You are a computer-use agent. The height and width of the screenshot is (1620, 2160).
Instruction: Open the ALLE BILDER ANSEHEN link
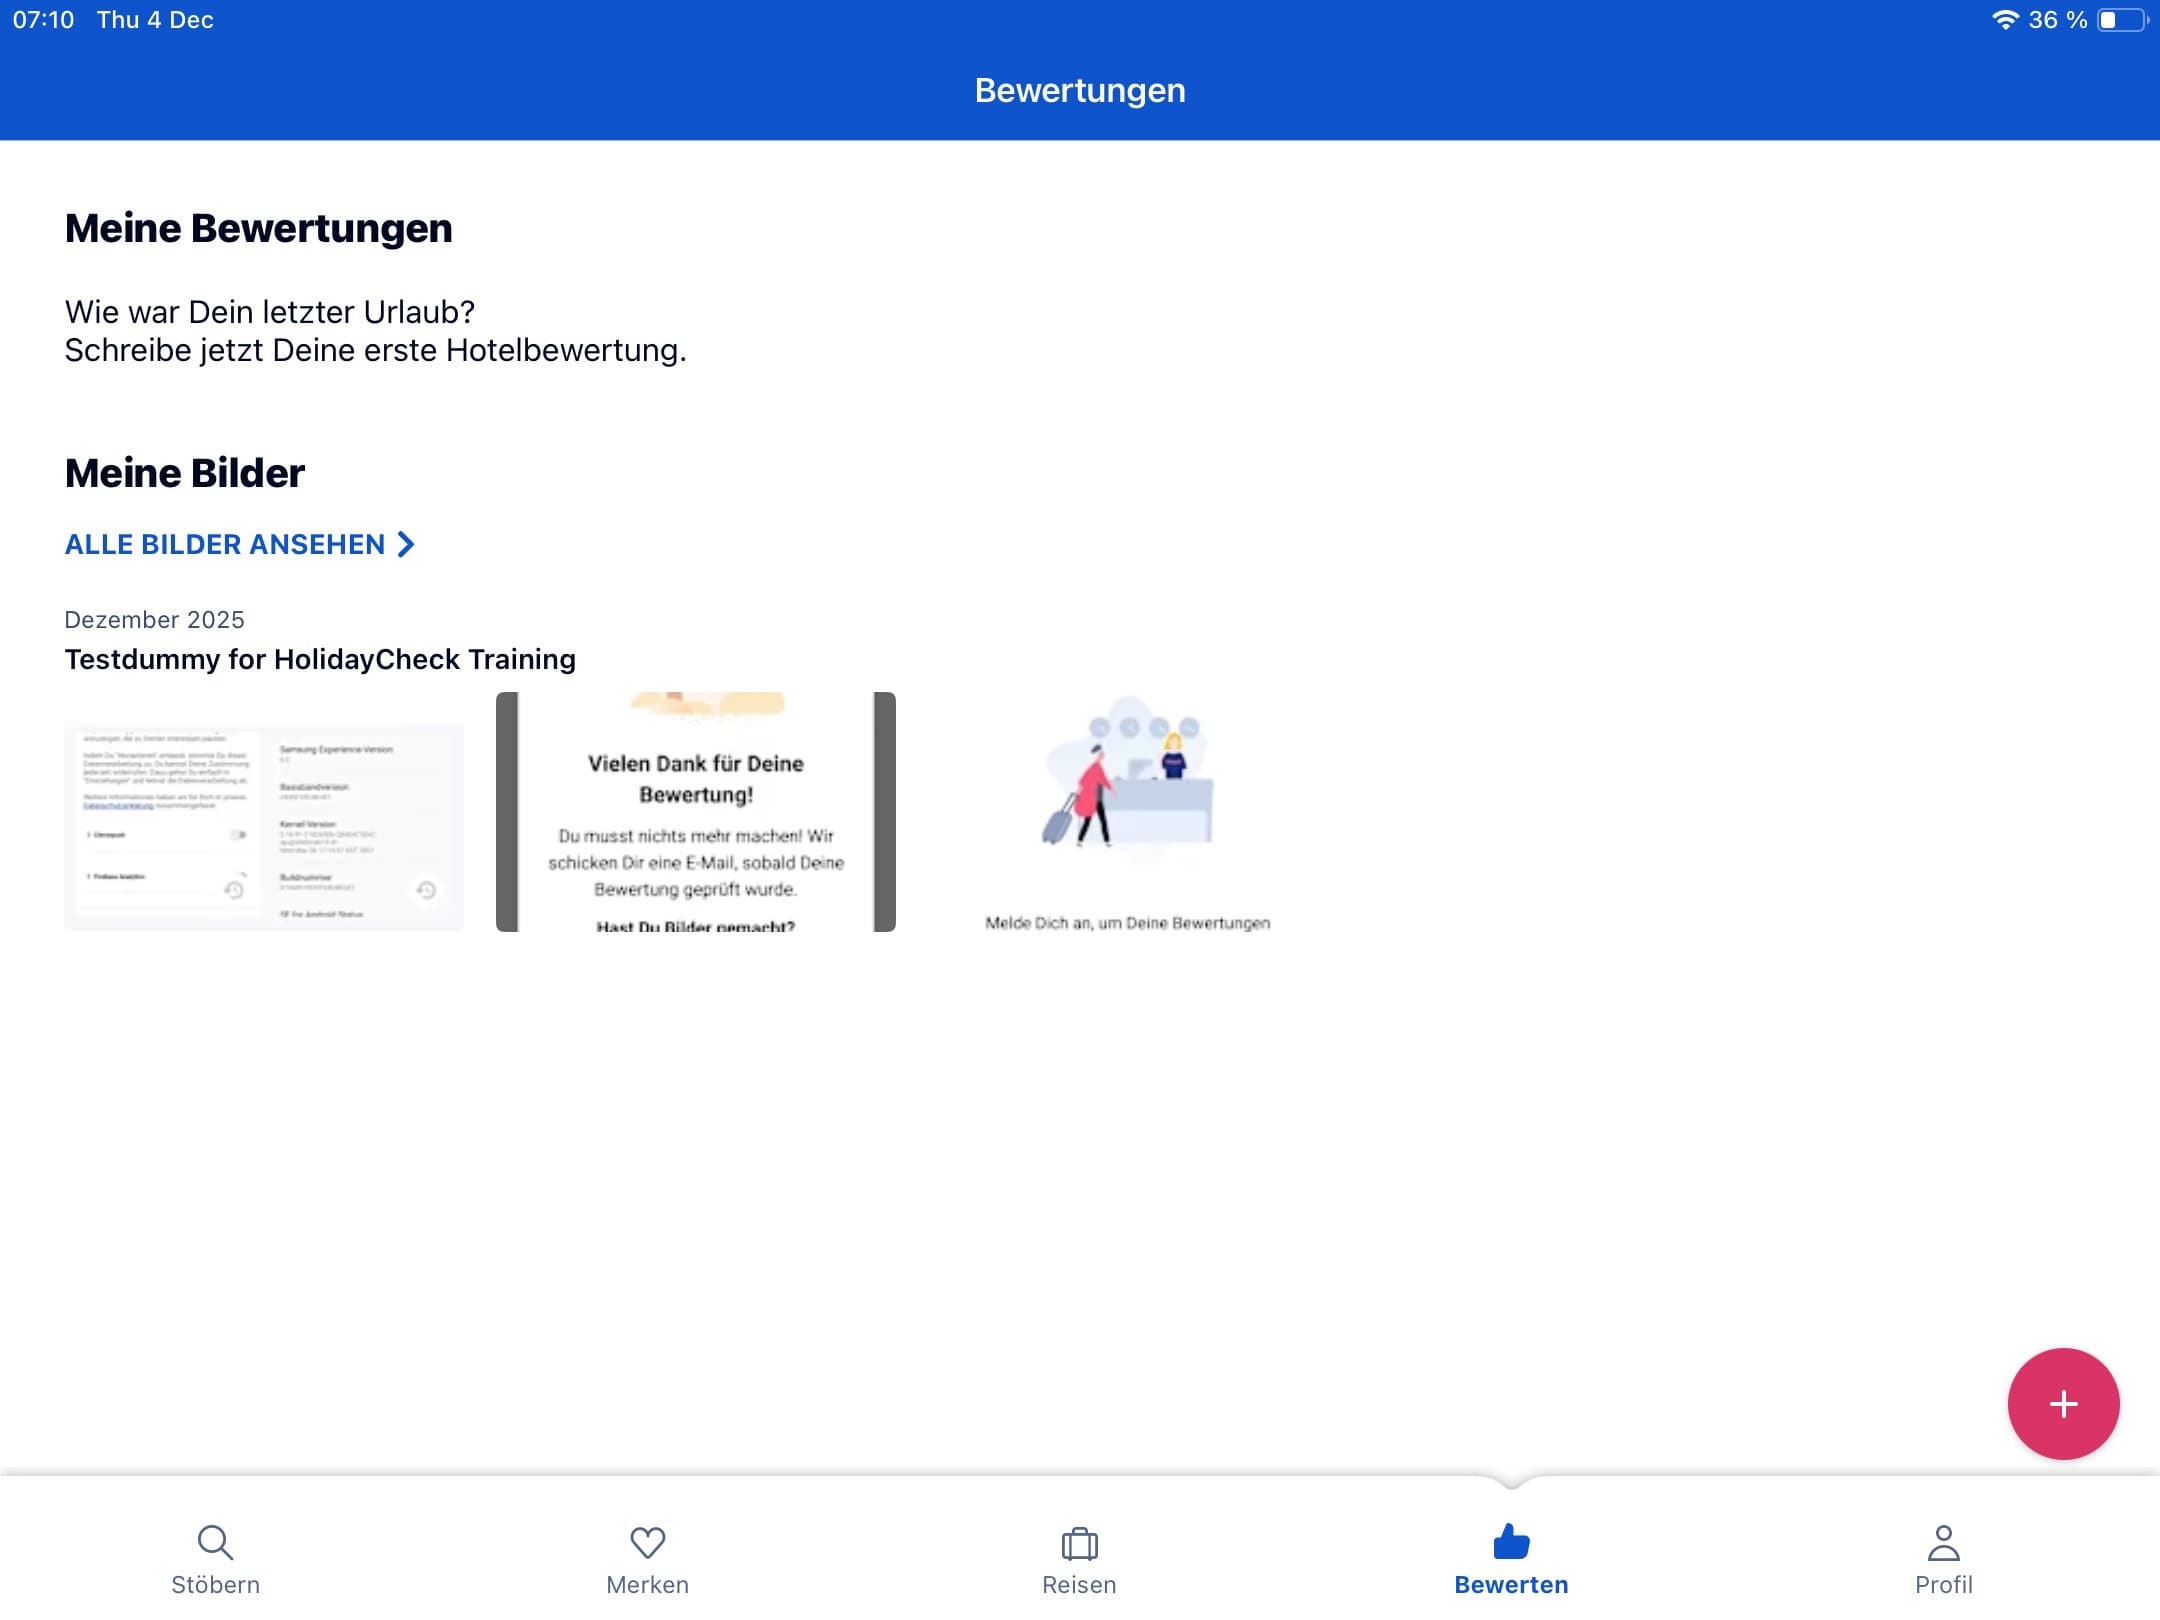click(225, 544)
